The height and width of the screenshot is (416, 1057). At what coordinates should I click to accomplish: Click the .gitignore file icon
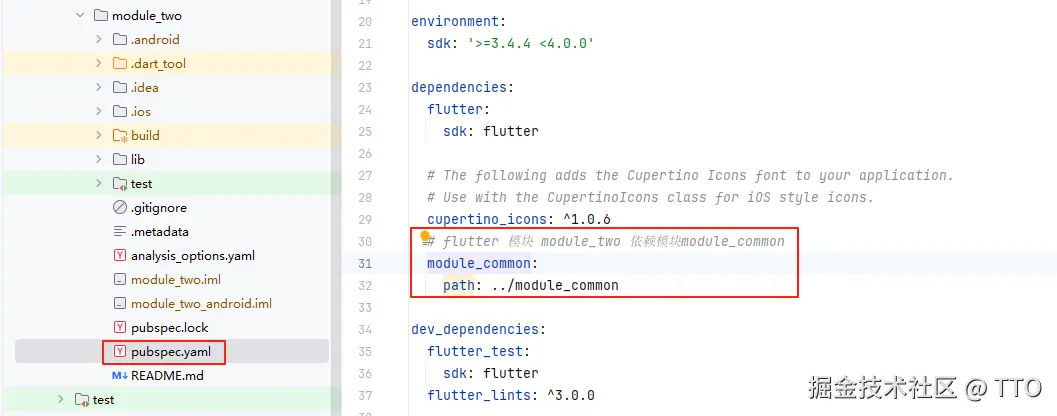pyautogui.click(x=120, y=208)
